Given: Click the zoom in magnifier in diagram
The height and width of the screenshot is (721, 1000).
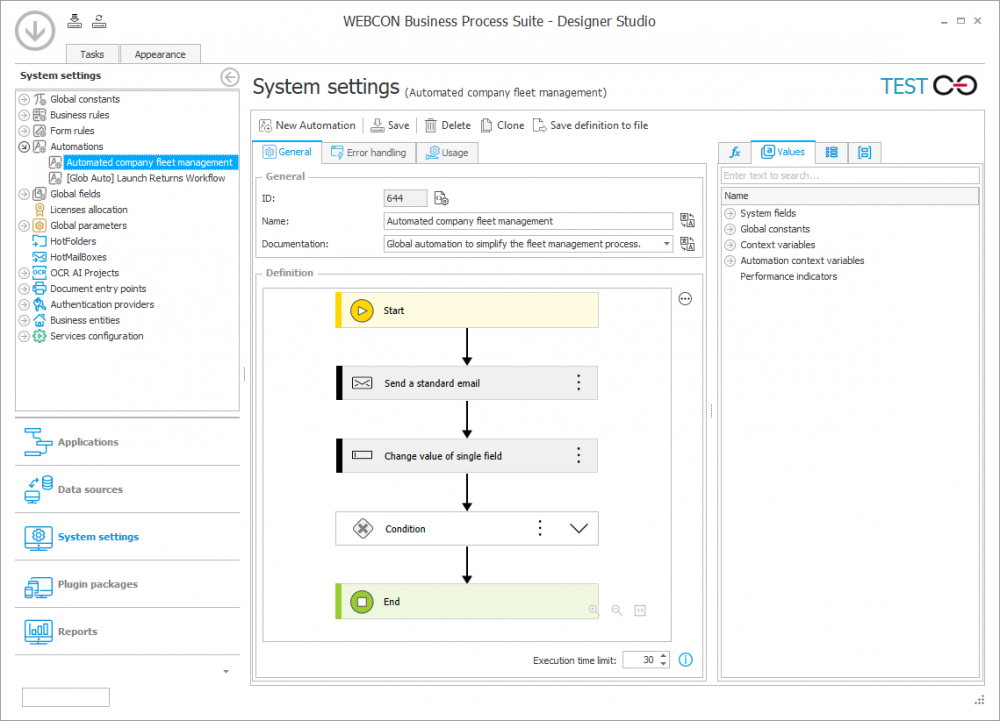Looking at the screenshot, I should coord(594,610).
